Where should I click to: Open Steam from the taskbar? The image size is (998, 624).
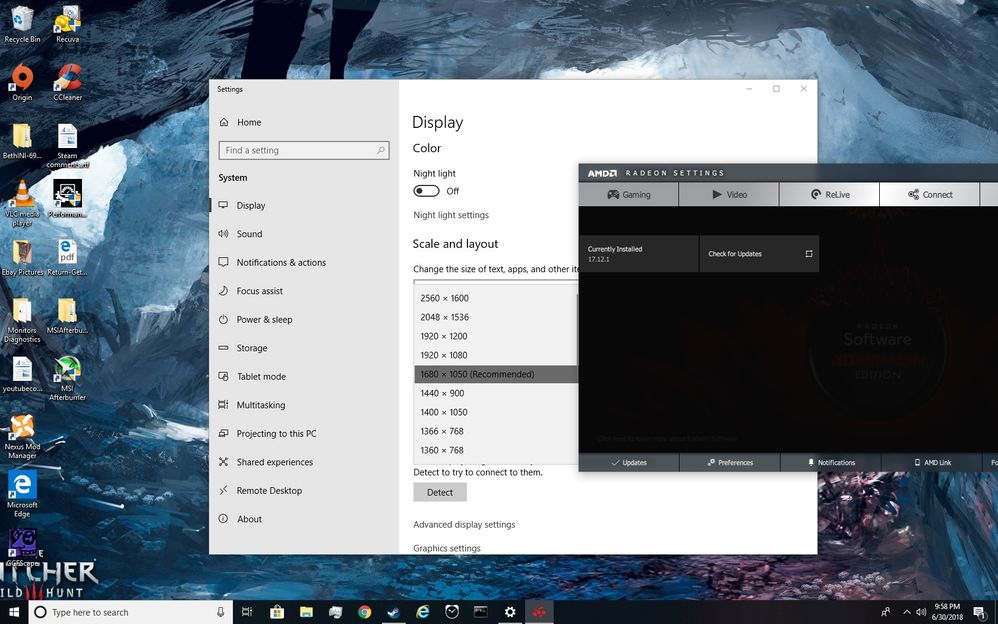point(393,612)
